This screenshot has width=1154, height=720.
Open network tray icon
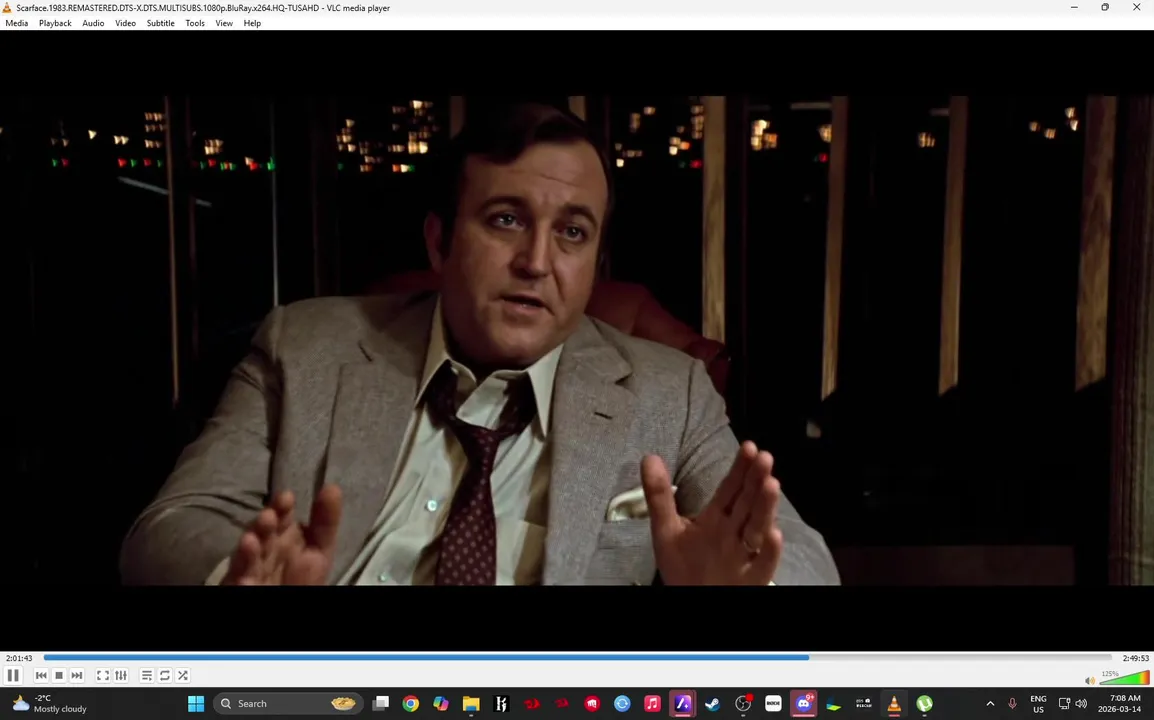pyautogui.click(x=1064, y=704)
